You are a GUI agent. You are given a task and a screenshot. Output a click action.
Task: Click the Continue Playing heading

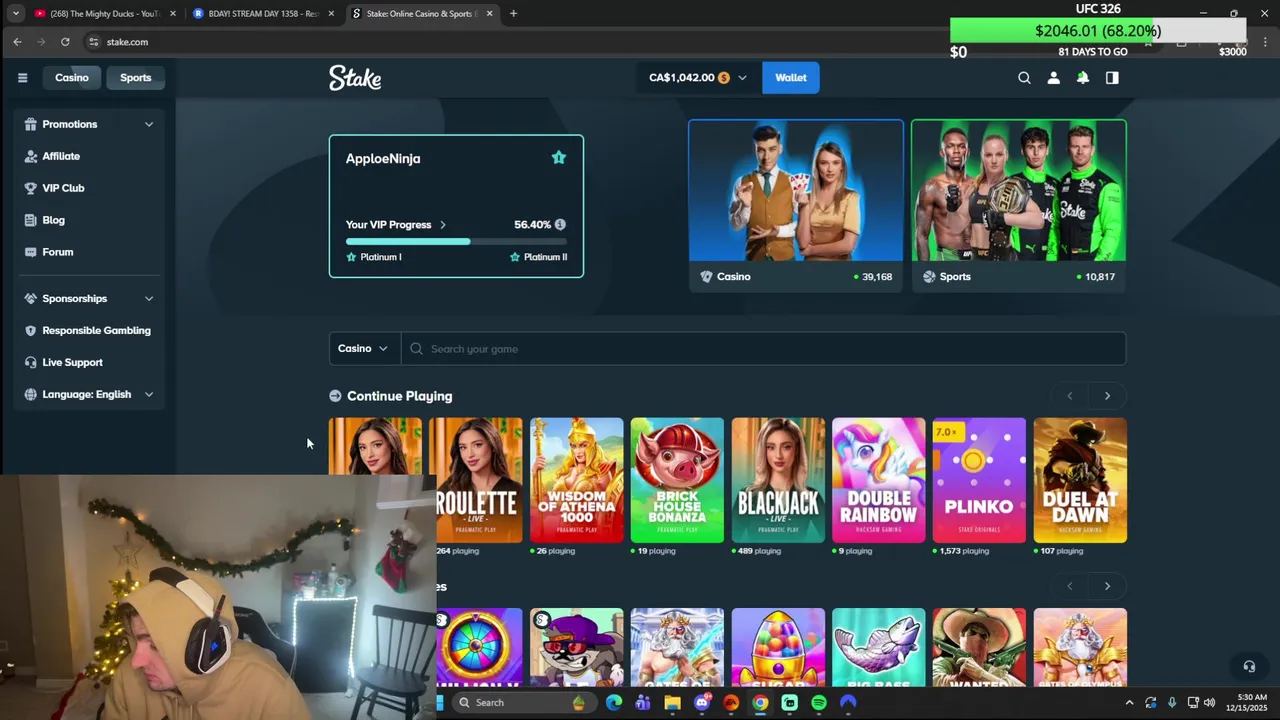399,396
